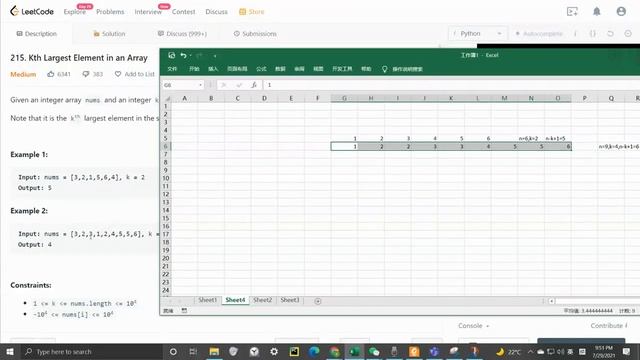Image resolution: width=640 pixels, height=360 pixels.
Task: Switch to Excel Sheet3 tab
Action: (290, 300)
